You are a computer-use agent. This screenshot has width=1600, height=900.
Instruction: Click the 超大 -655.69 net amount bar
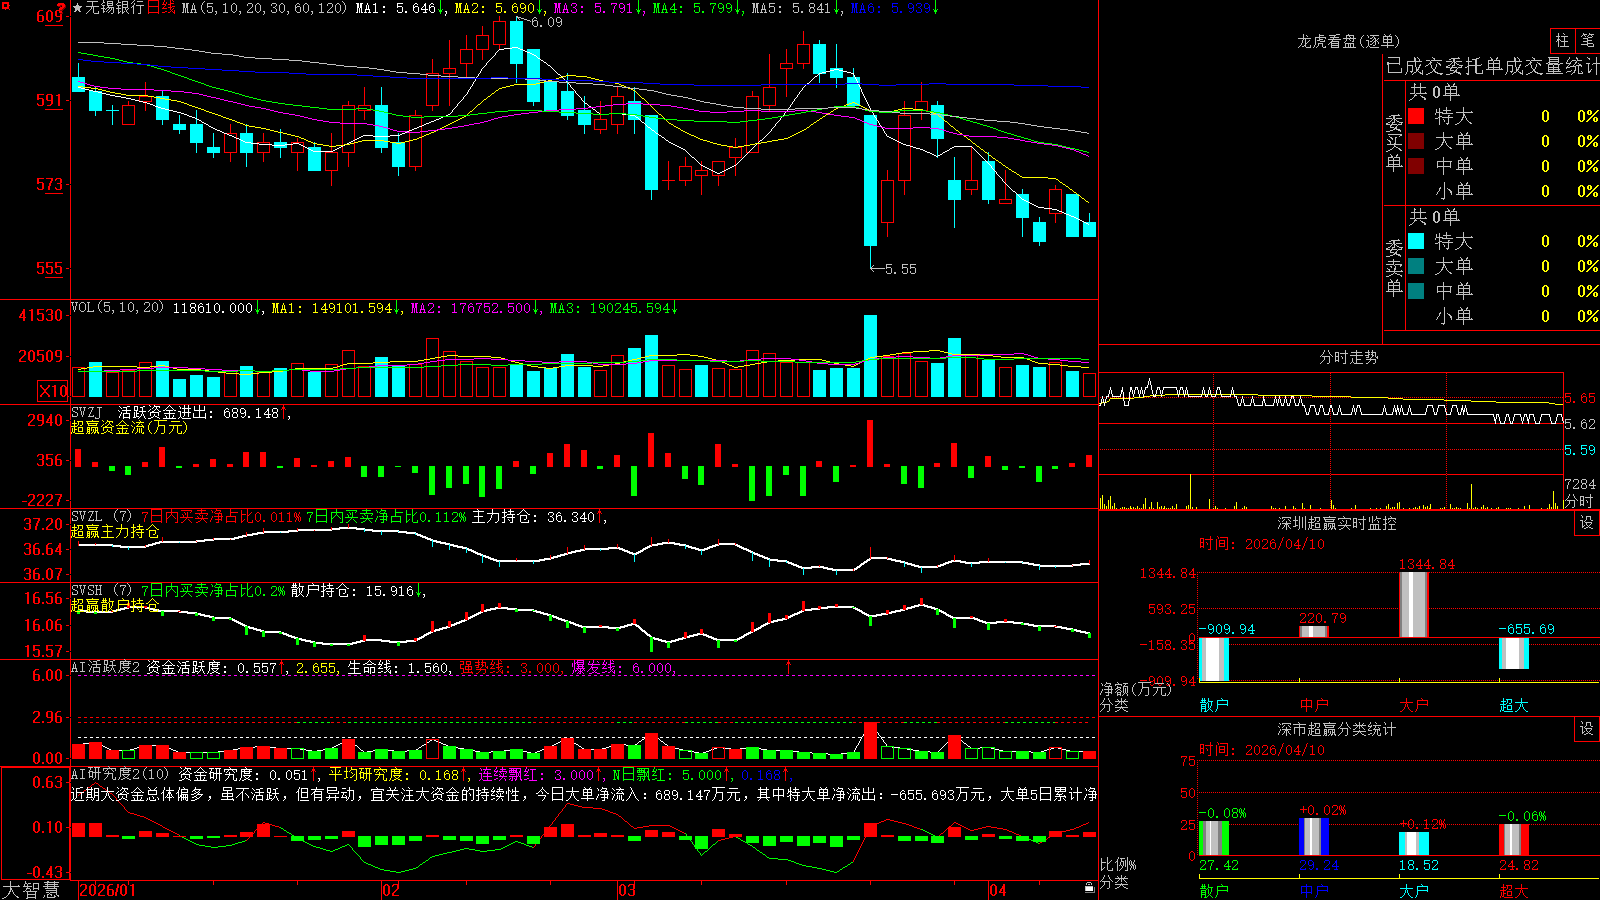[x=1513, y=654]
